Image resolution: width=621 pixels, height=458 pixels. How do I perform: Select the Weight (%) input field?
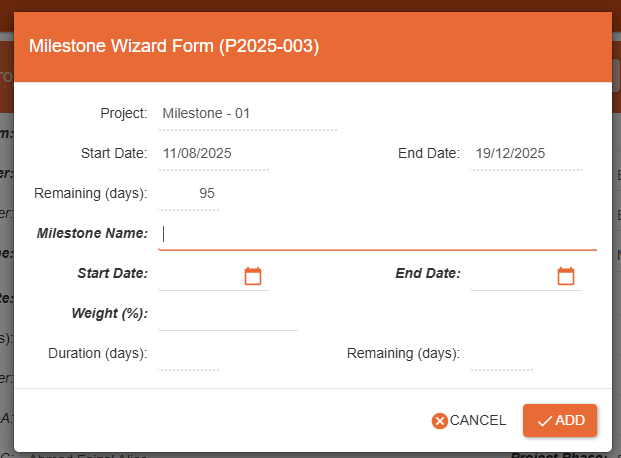pos(228,315)
